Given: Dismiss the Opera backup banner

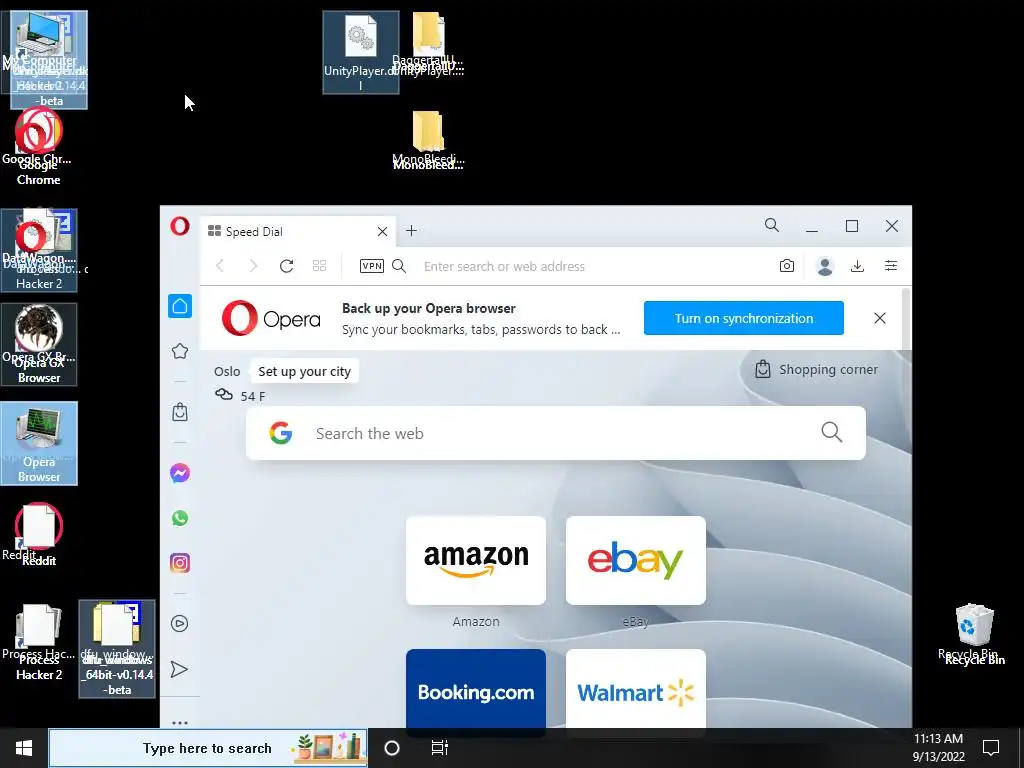Looking at the screenshot, I should [x=880, y=318].
